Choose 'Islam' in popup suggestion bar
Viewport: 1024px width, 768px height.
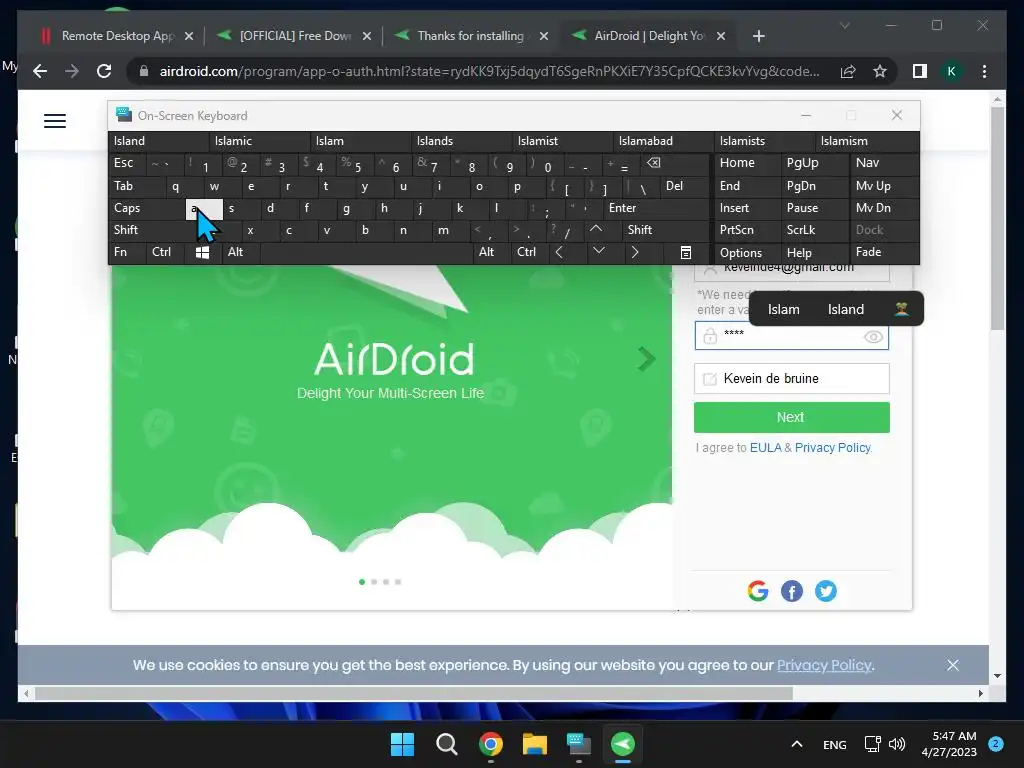[x=783, y=310]
